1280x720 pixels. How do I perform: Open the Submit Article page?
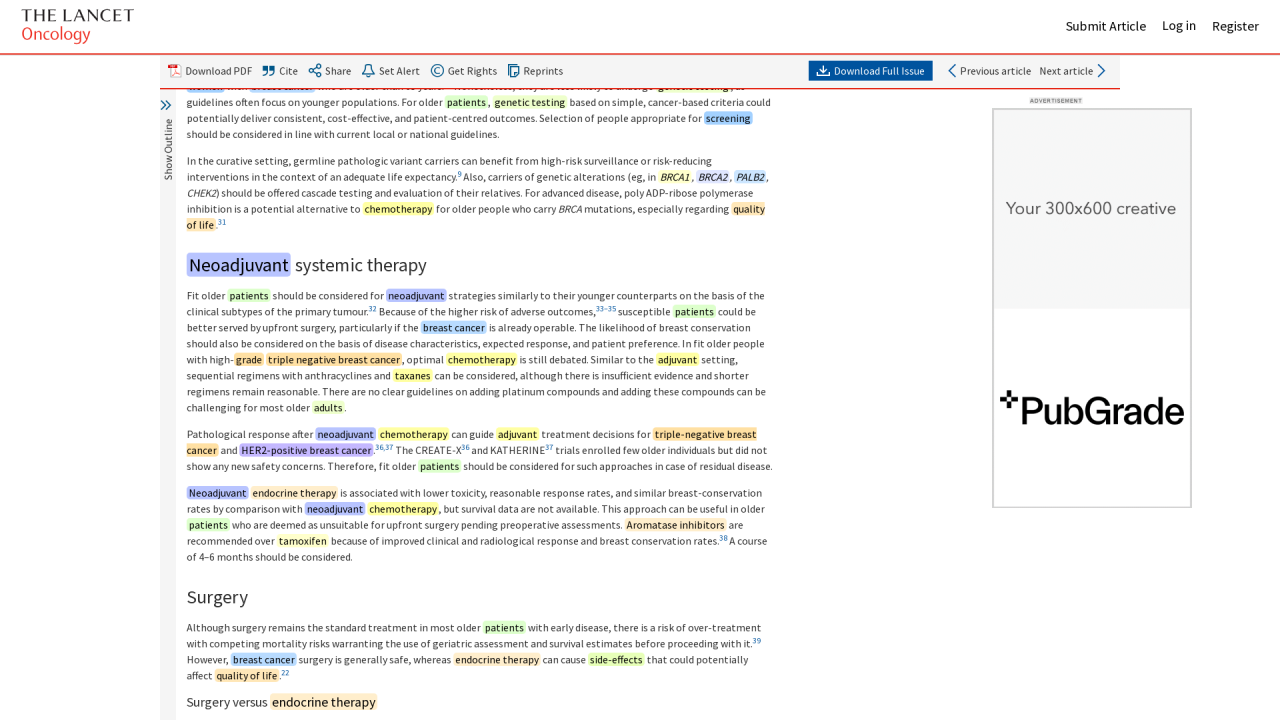click(x=1105, y=26)
